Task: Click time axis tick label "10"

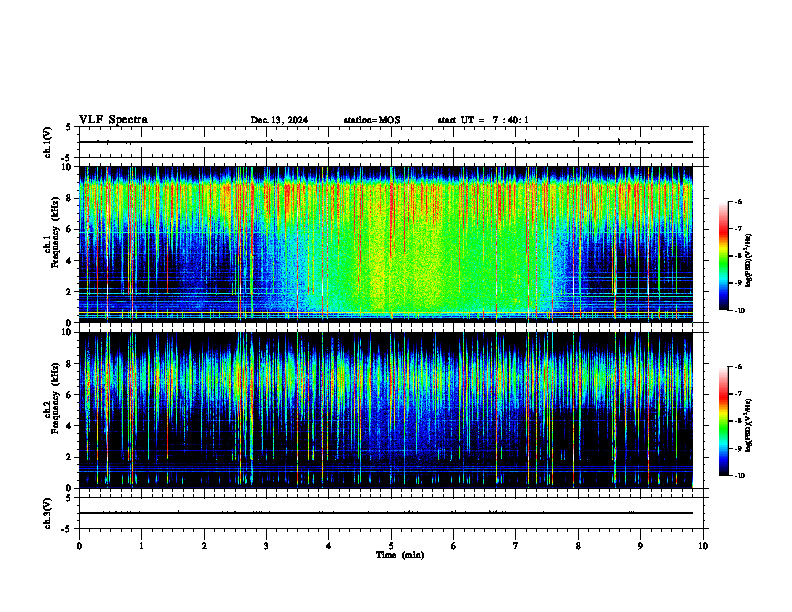Action: (703, 546)
